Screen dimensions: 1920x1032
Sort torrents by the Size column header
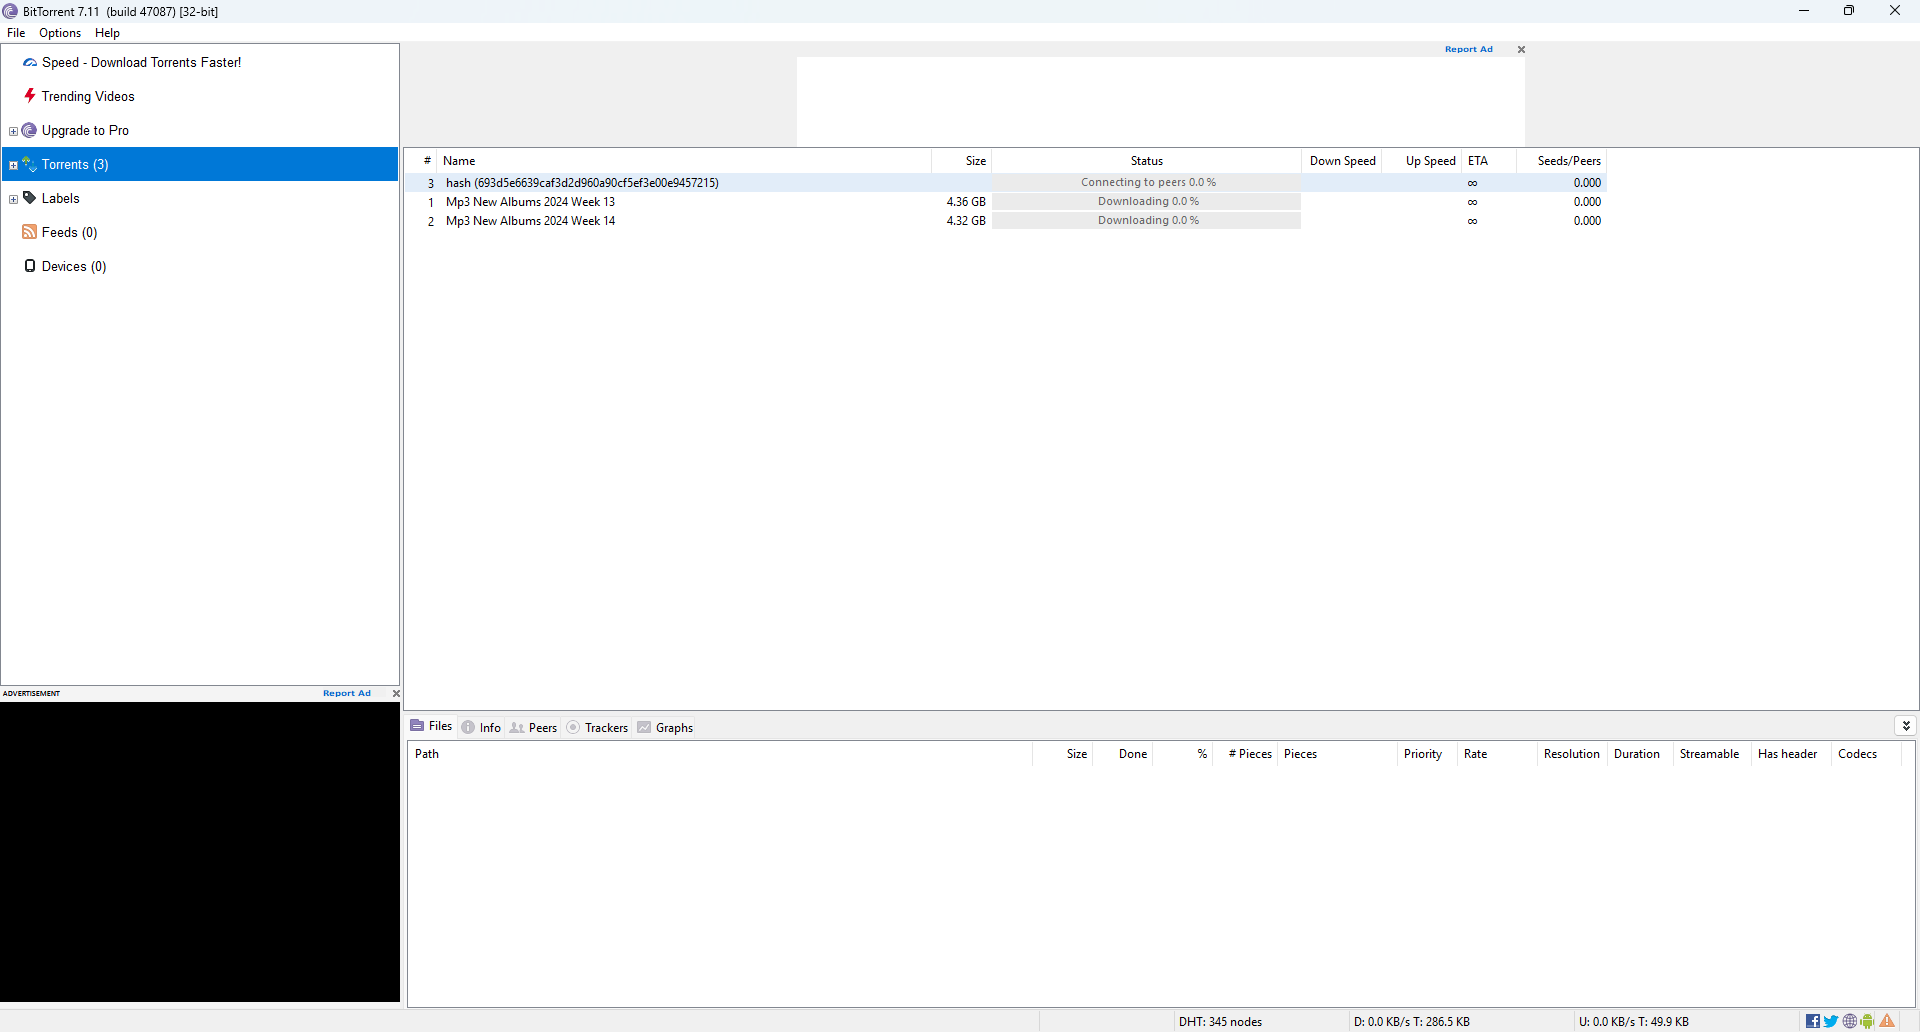[975, 161]
